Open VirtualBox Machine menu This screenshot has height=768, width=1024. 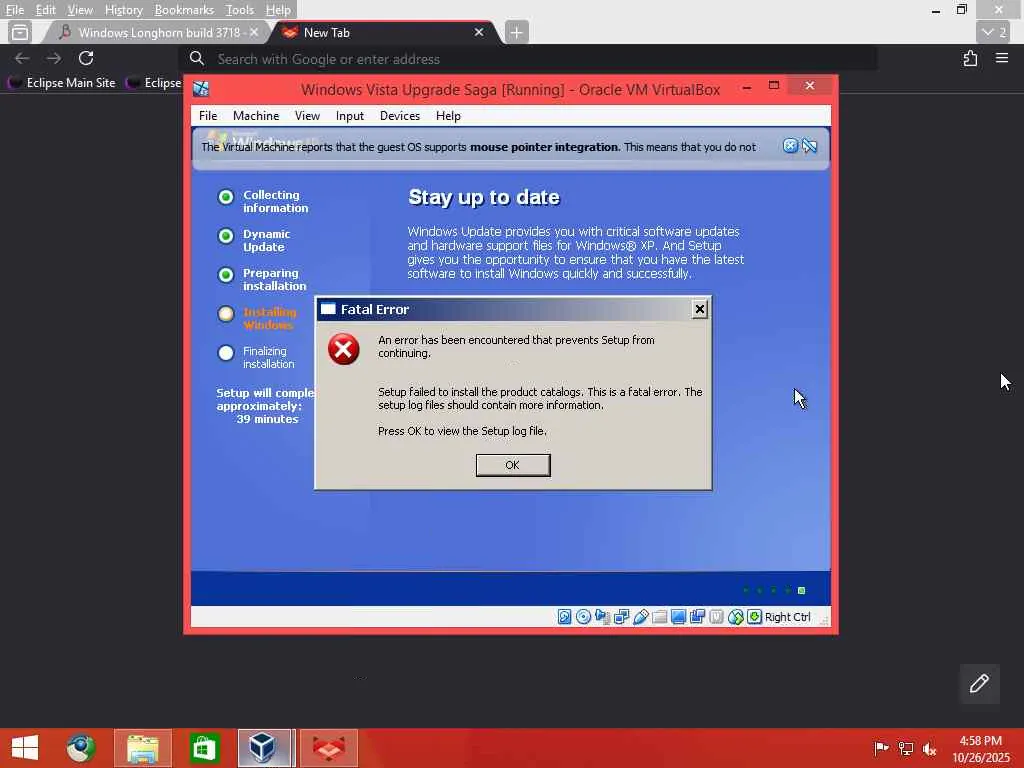click(256, 116)
